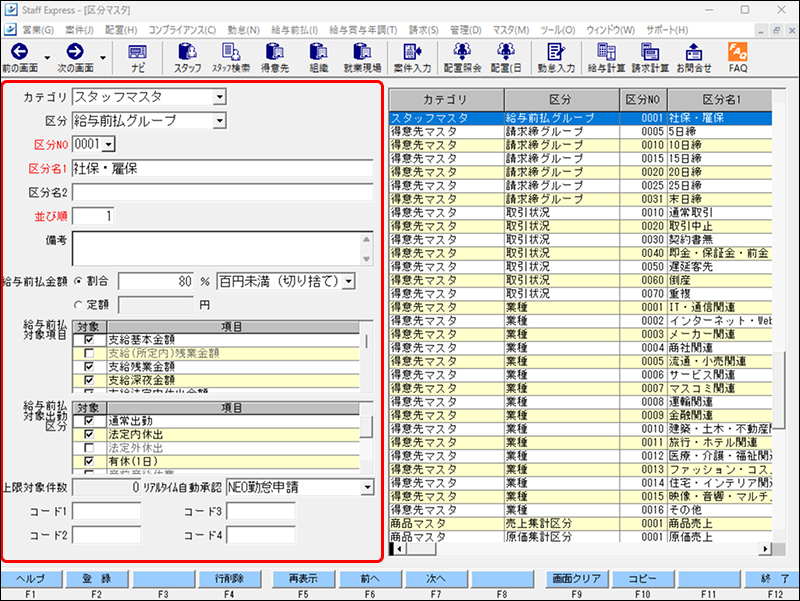Viewport: 800px width, 601px height.
Task: Expand the カテゴリ dropdown
Action: 219,96
